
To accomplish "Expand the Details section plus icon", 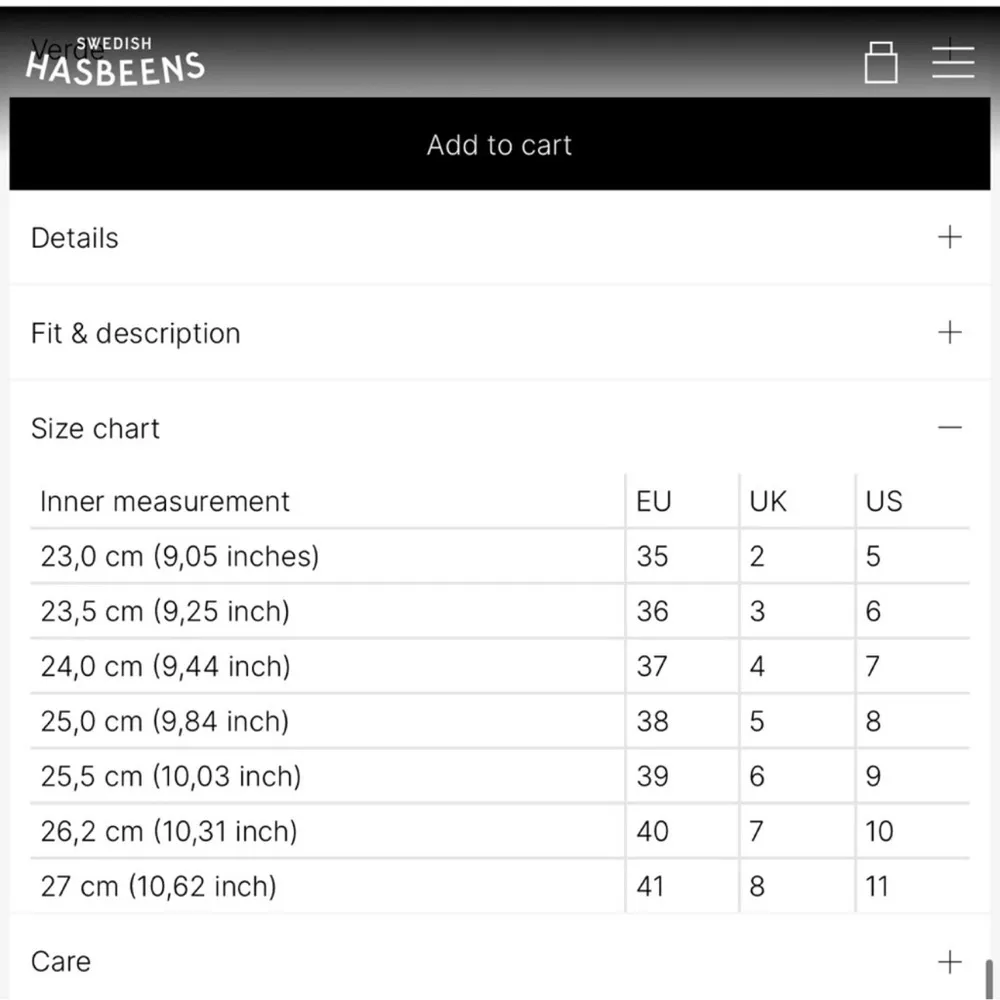I will point(949,237).
